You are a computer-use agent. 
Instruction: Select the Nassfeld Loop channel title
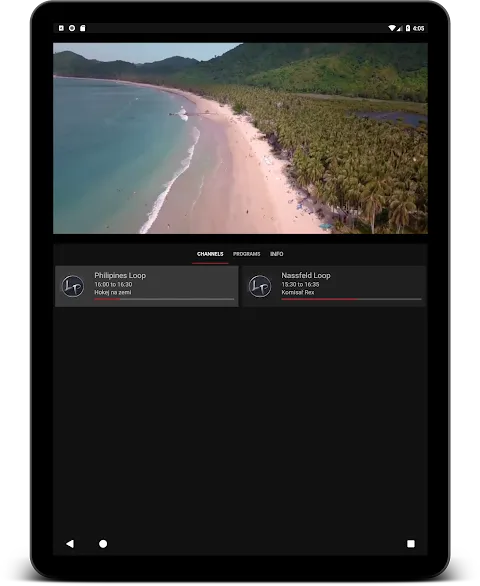[306, 275]
